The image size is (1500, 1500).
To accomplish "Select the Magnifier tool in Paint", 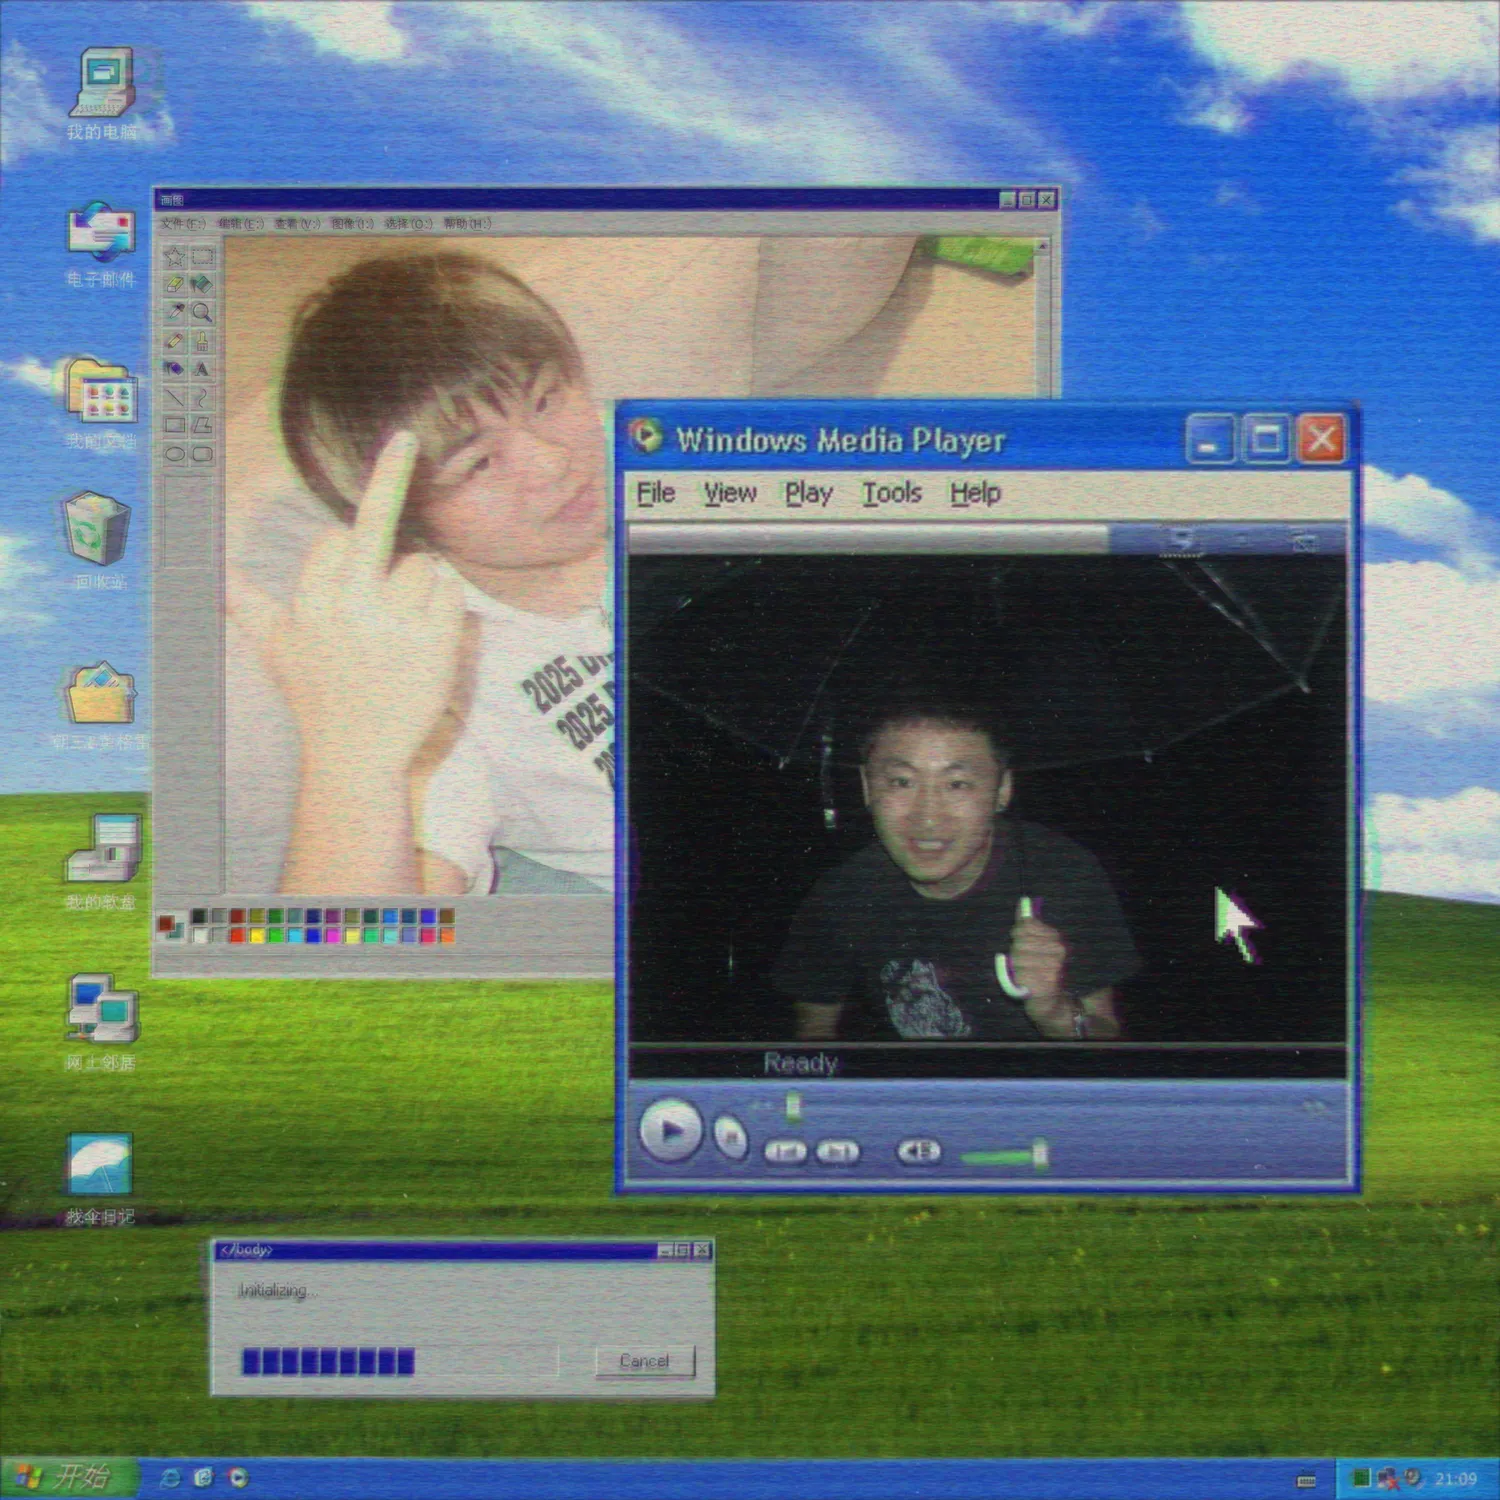I will 202,313.
